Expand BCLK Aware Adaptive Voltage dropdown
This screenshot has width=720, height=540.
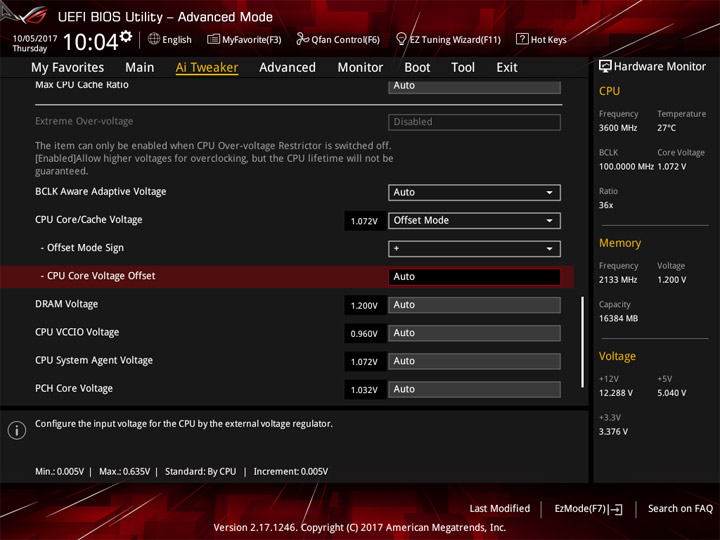click(474, 192)
